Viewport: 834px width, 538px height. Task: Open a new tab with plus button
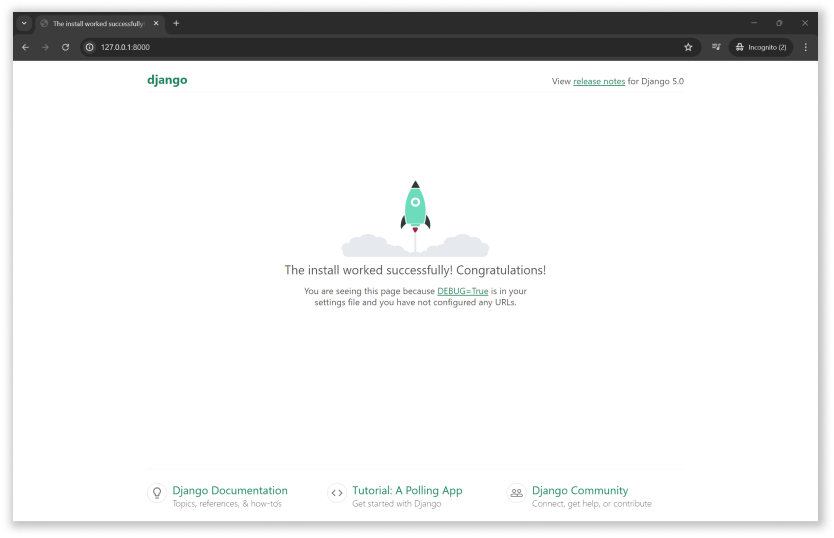tap(176, 23)
